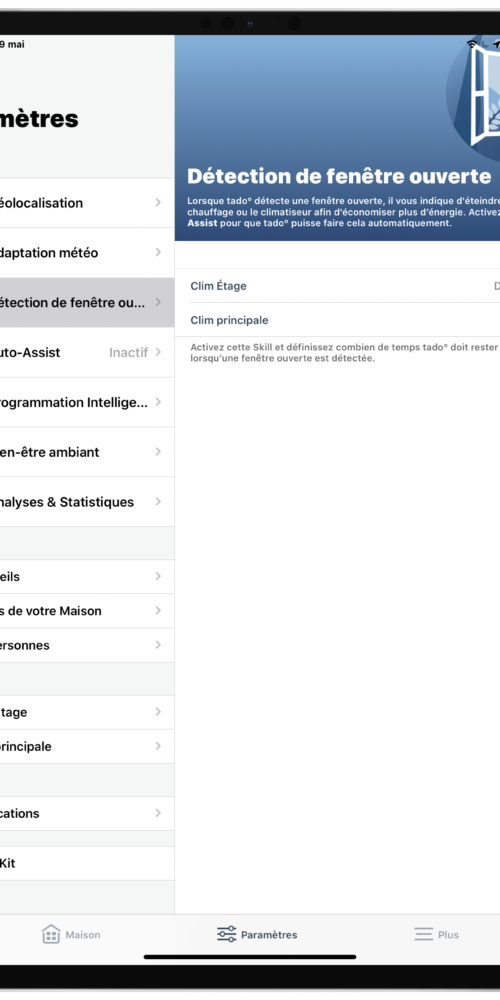Tap the Plus hamburger menu icon
The height and width of the screenshot is (1000, 500).
coord(423,934)
